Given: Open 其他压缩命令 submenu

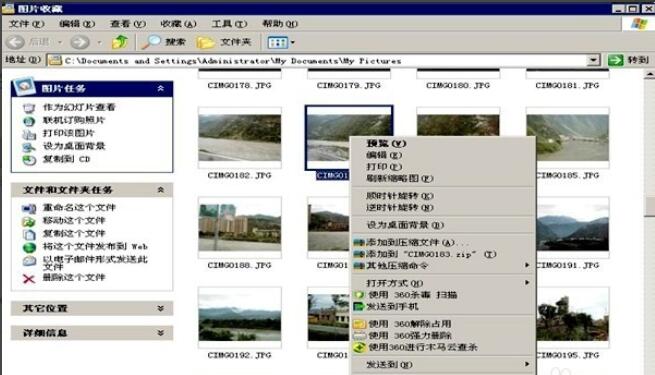Looking at the screenshot, I should tap(442, 266).
